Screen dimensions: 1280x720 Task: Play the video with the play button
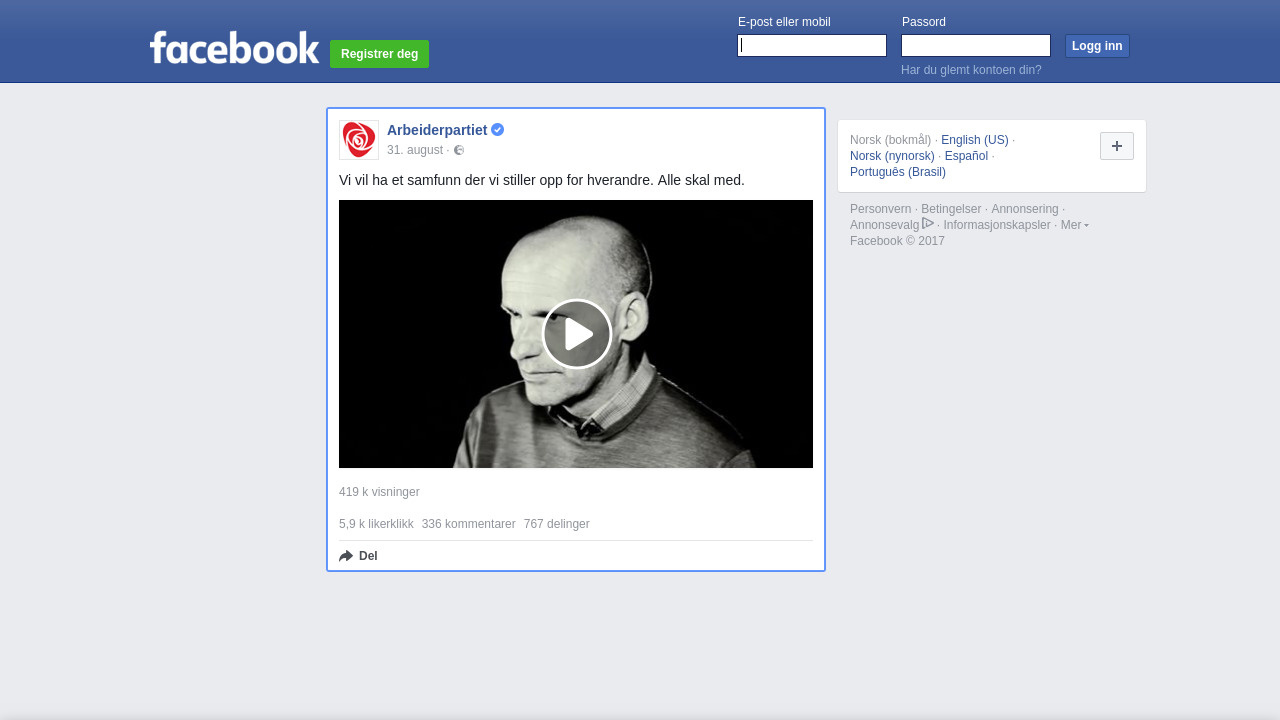tap(577, 334)
